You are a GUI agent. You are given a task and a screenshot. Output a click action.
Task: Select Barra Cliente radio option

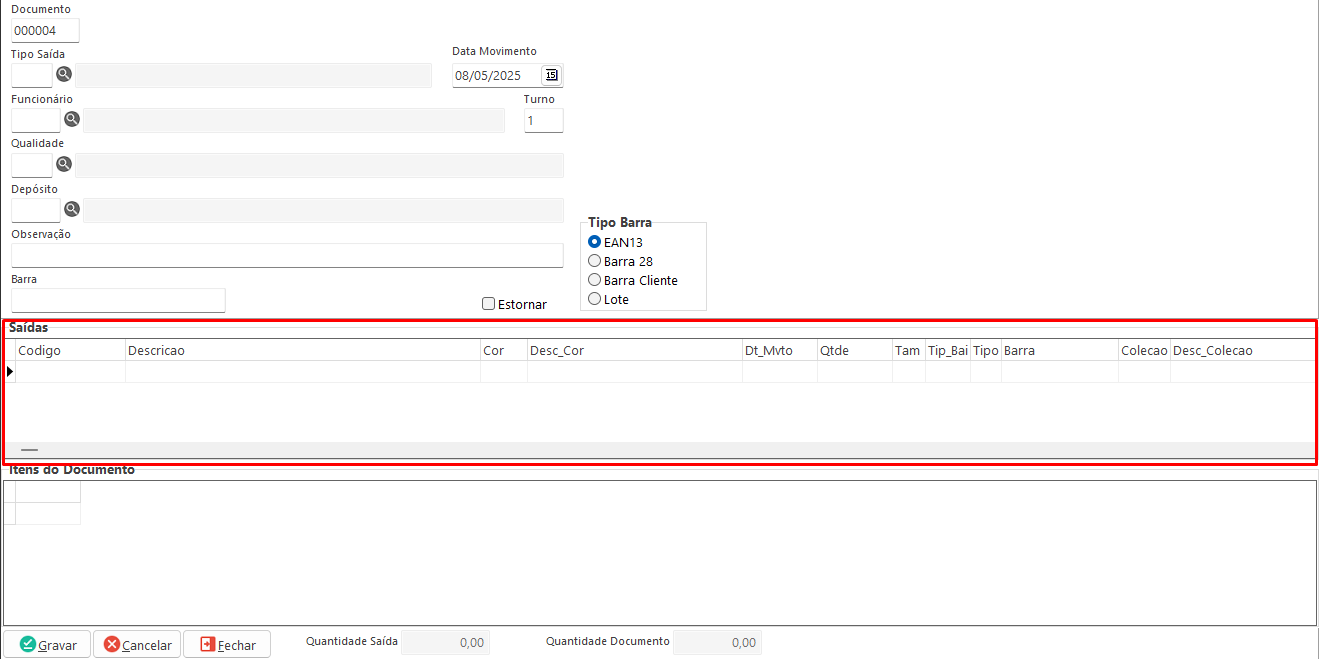(x=595, y=280)
